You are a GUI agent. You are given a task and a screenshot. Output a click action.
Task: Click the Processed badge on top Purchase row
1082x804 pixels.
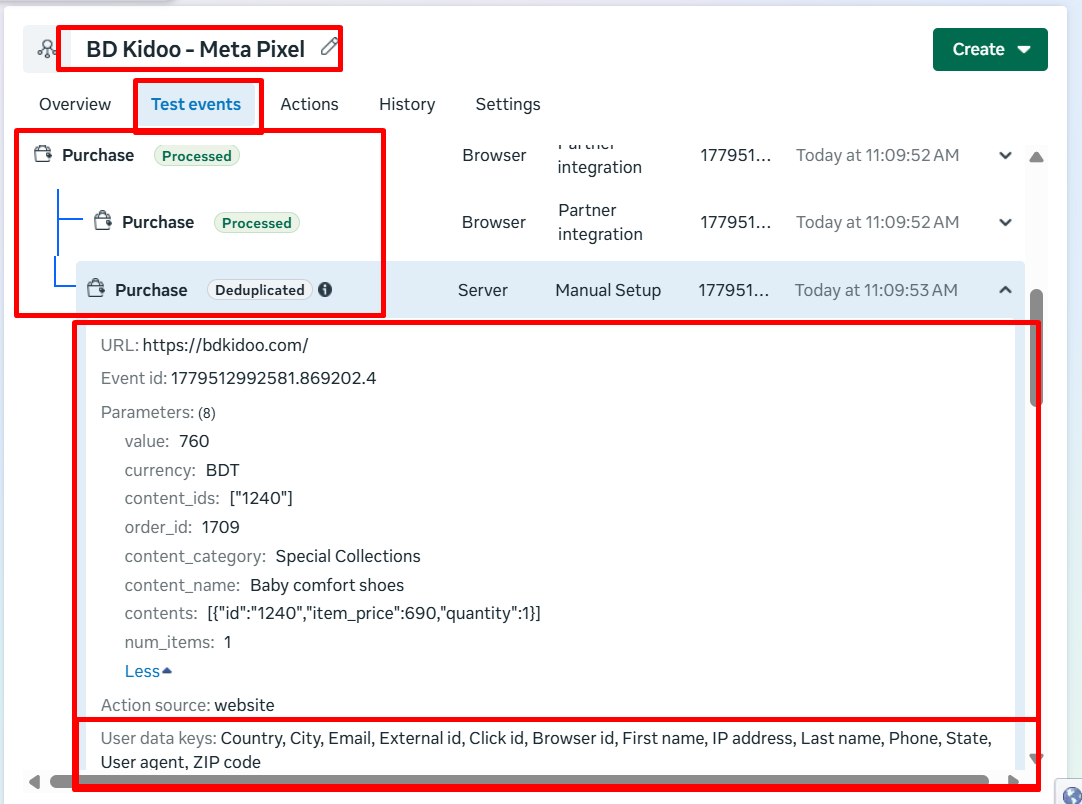(x=197, y=156)
